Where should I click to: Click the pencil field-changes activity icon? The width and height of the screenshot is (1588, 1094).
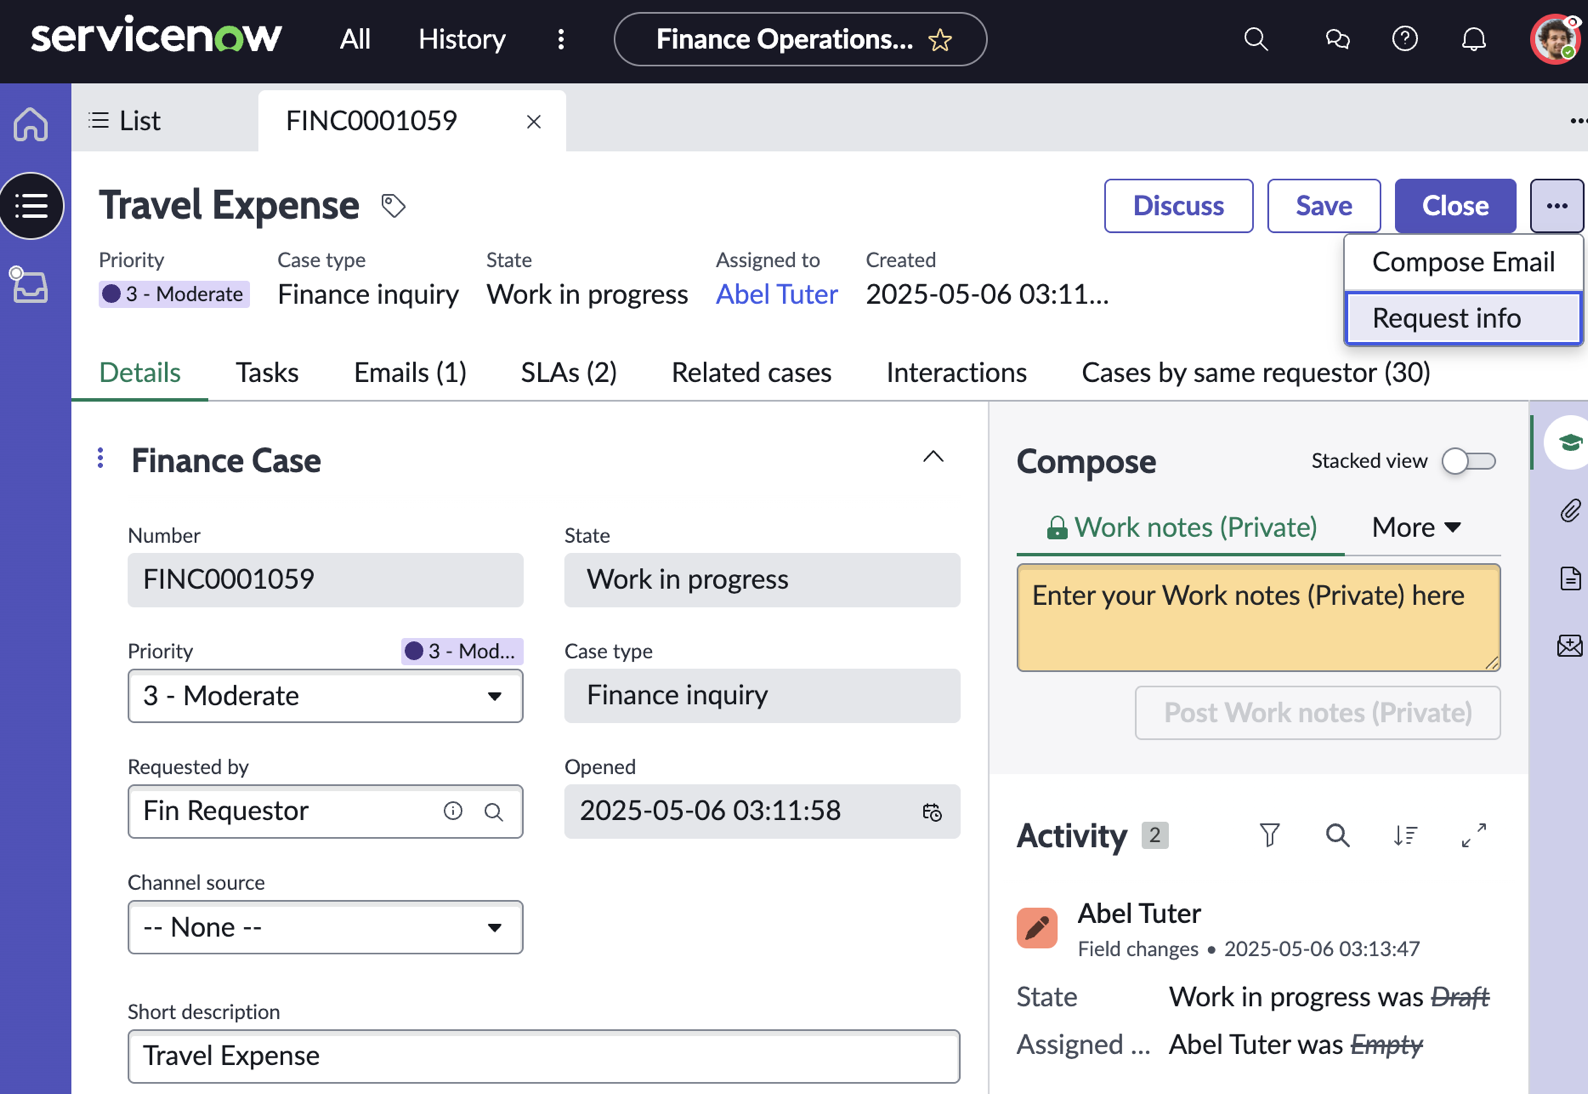1037,927
